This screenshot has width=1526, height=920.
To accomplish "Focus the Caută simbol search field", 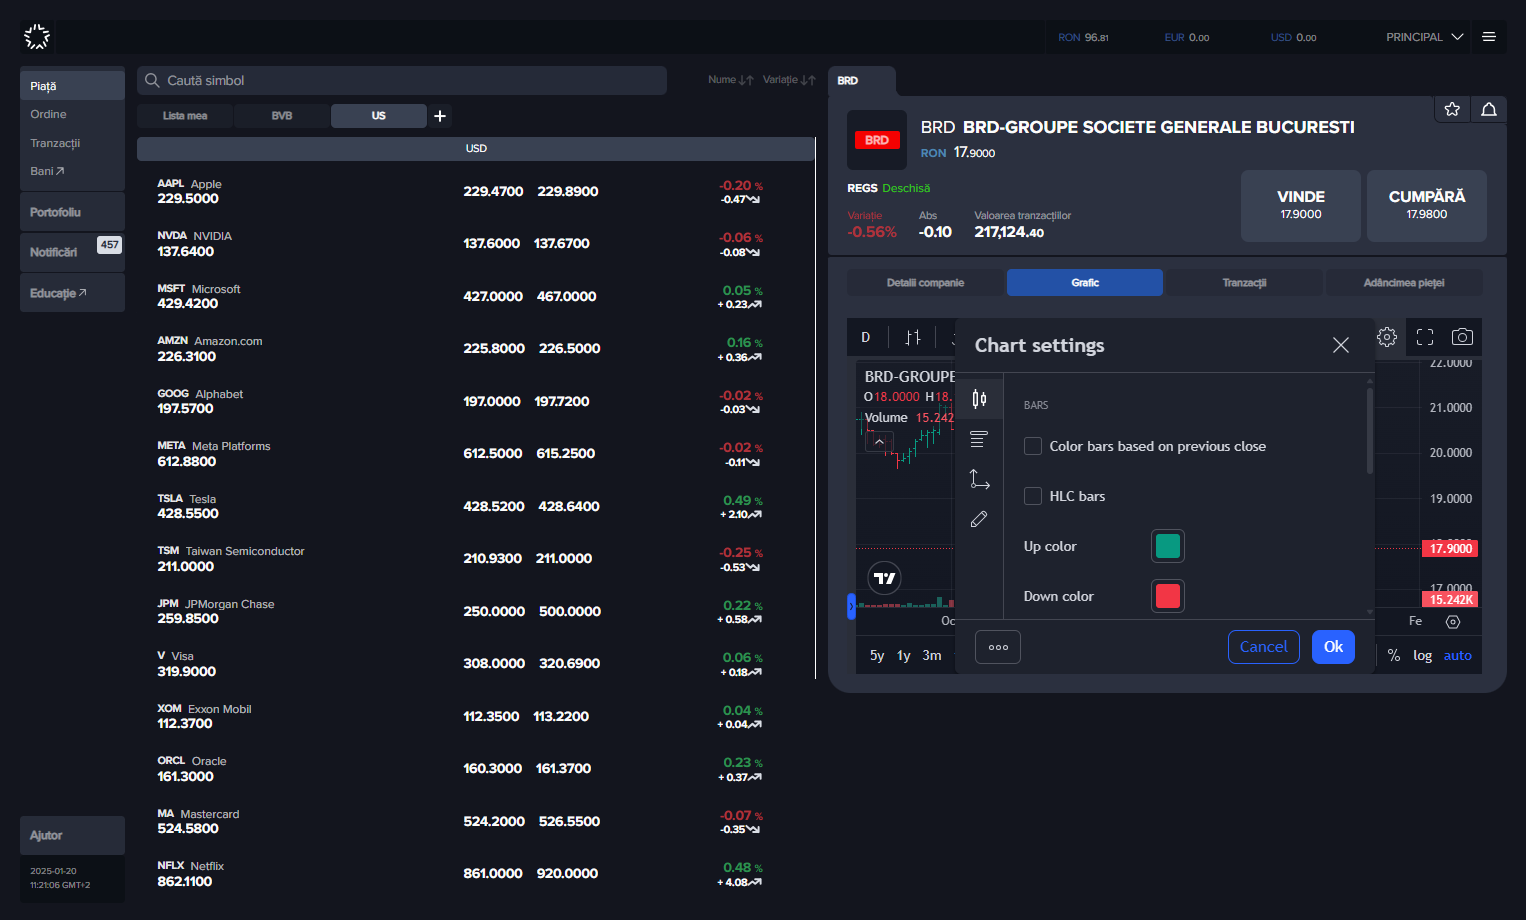I will pyautogui.click(x=402, y=80).
